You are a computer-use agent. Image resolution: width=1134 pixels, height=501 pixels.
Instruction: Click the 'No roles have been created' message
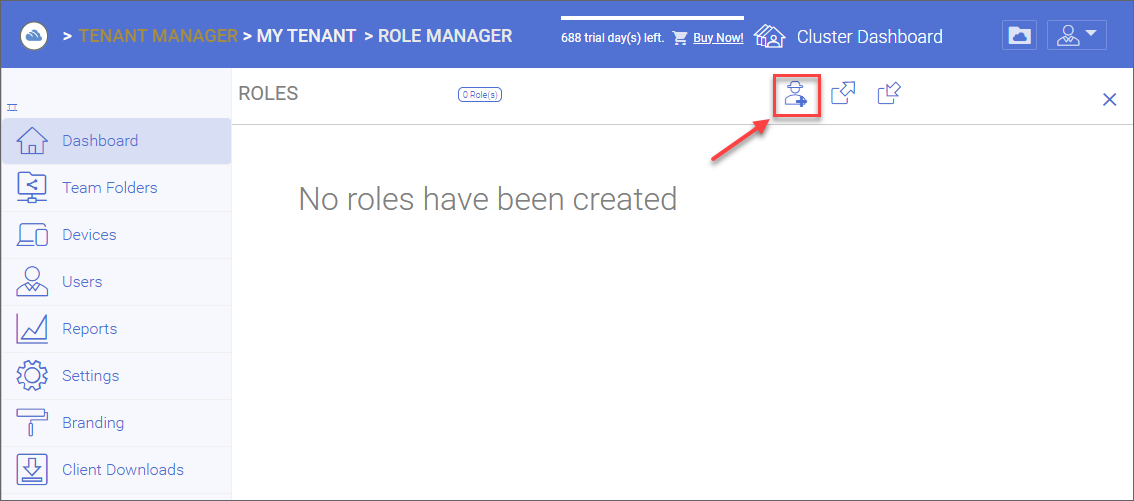click(487, 199)
